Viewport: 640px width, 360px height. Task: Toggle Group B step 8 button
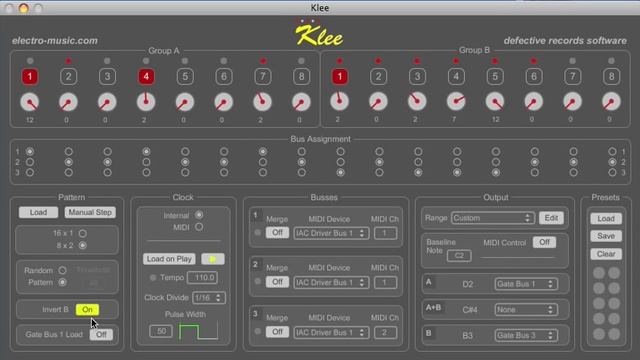click(x=611, y=76)
